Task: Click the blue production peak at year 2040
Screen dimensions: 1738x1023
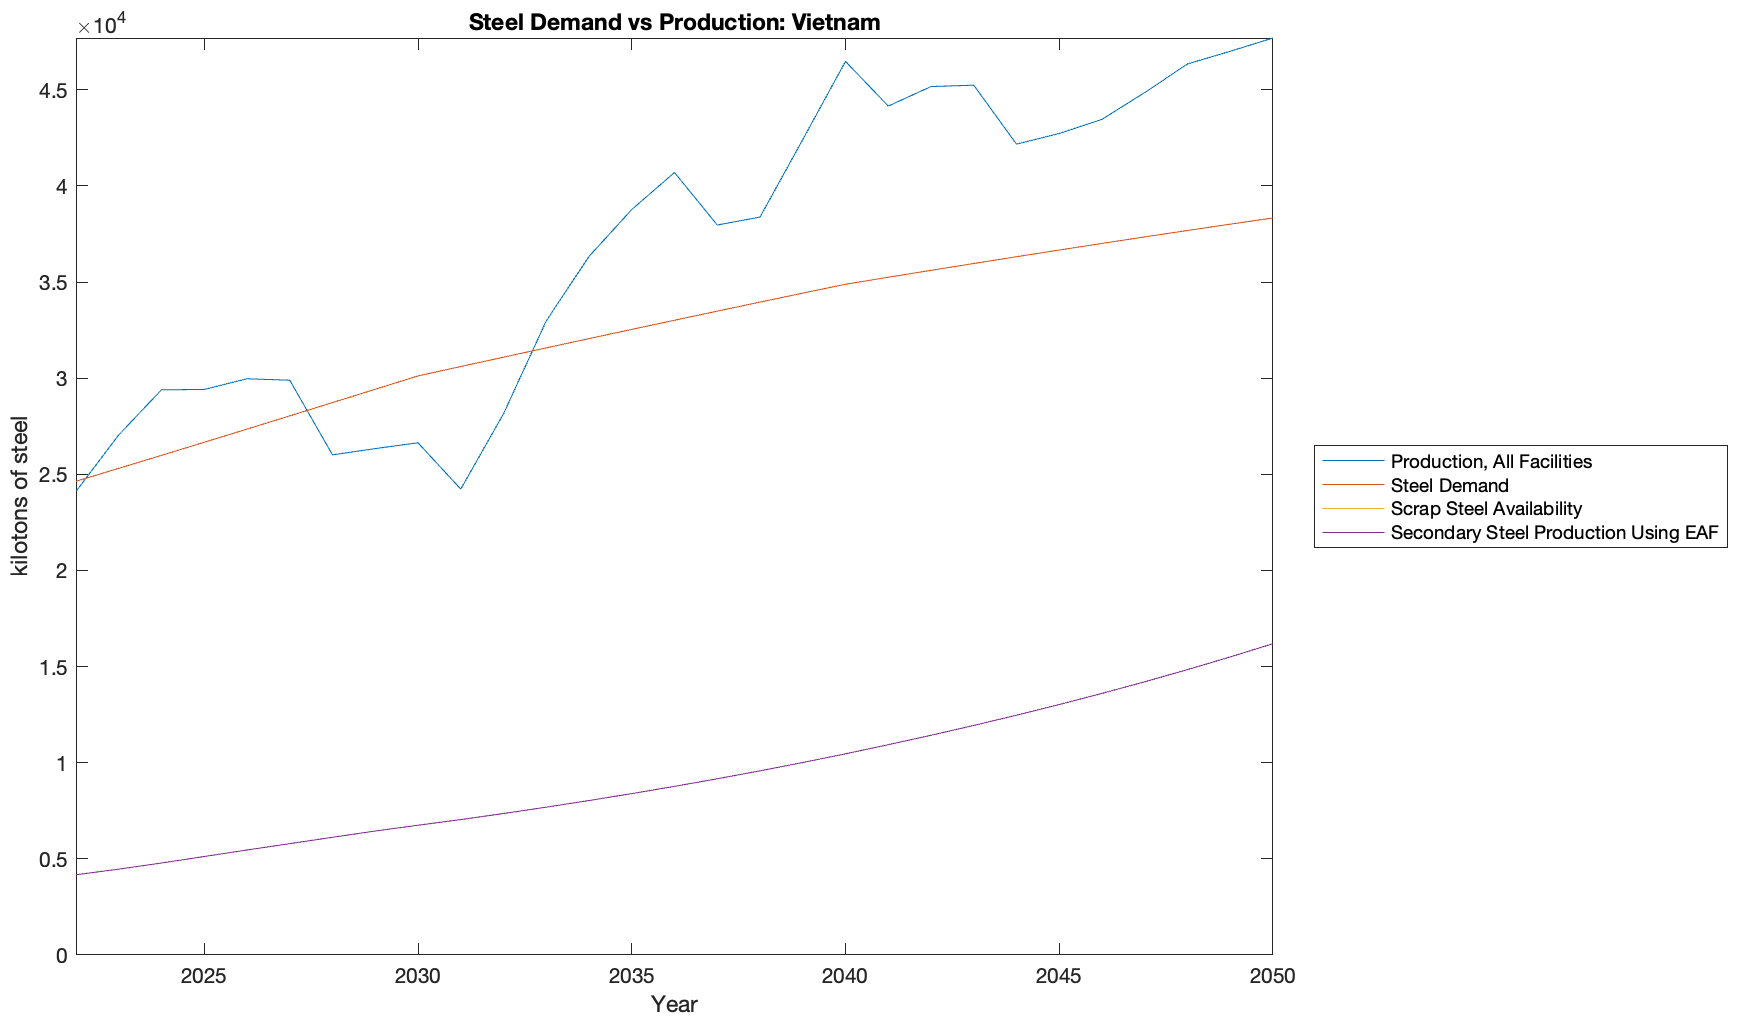Action: click(845, 62)
